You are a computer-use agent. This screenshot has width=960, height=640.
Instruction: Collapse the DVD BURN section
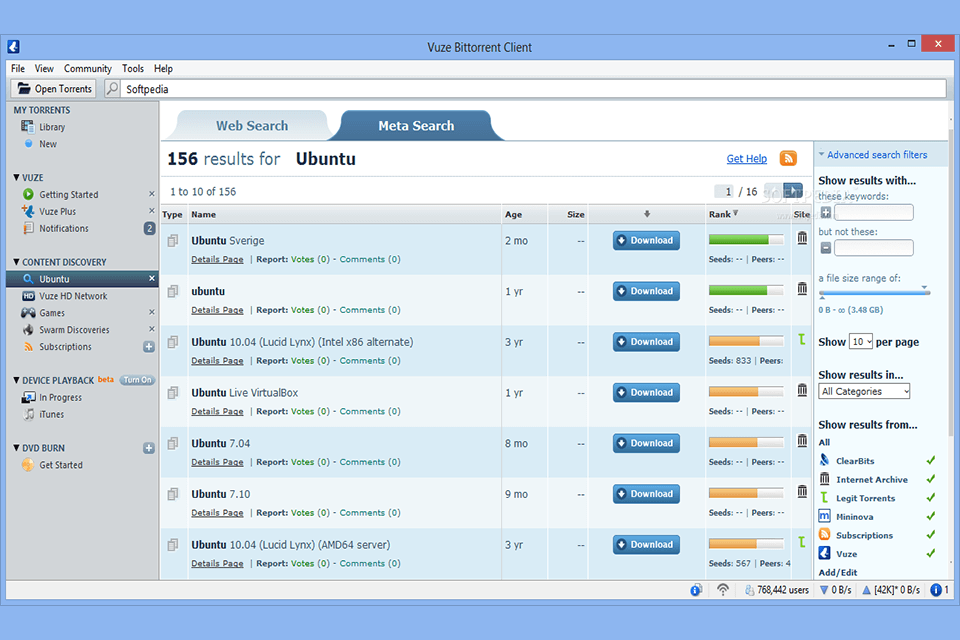pos(17,448)
